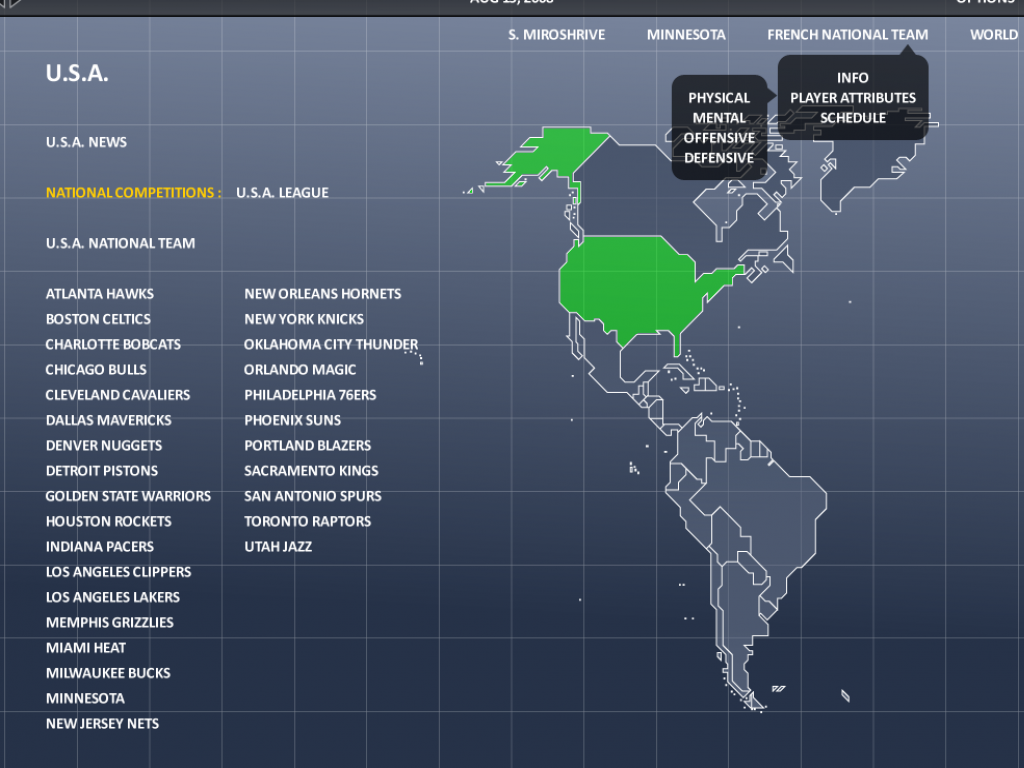Open the Los Angeles Lakers team page

pyautogui.click(x=112, y=597)
